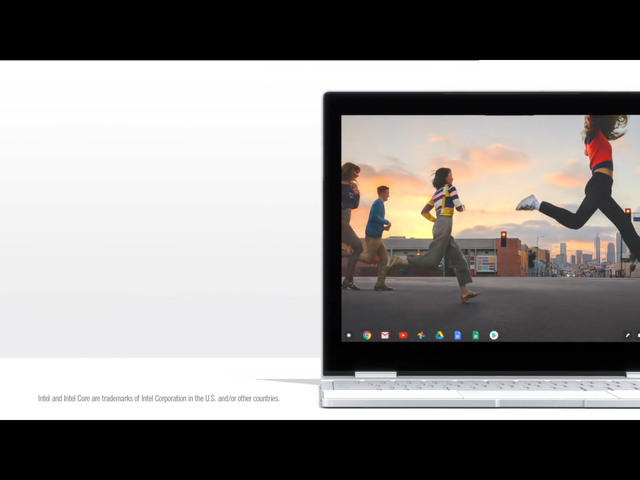The image size is (640, 480).
Task: Launch the Google Play Store
Action: coord(493,336)
